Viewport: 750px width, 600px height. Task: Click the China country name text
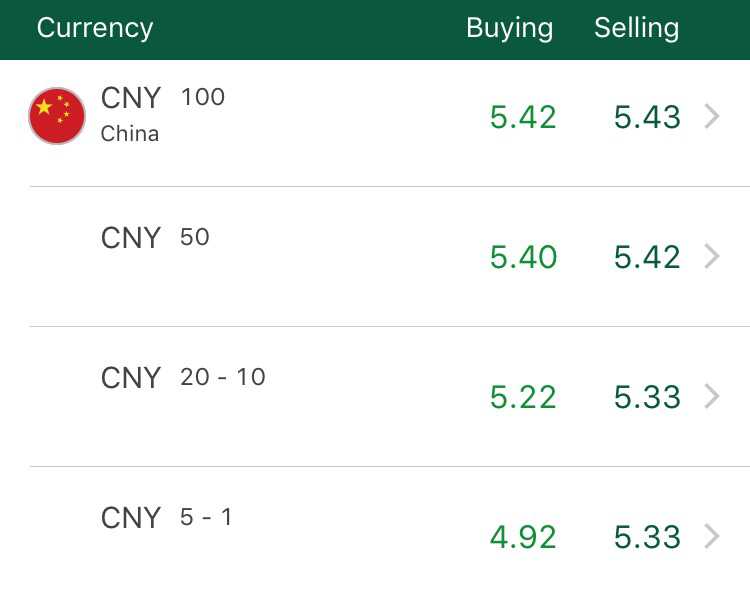click(x=130, y=134)
